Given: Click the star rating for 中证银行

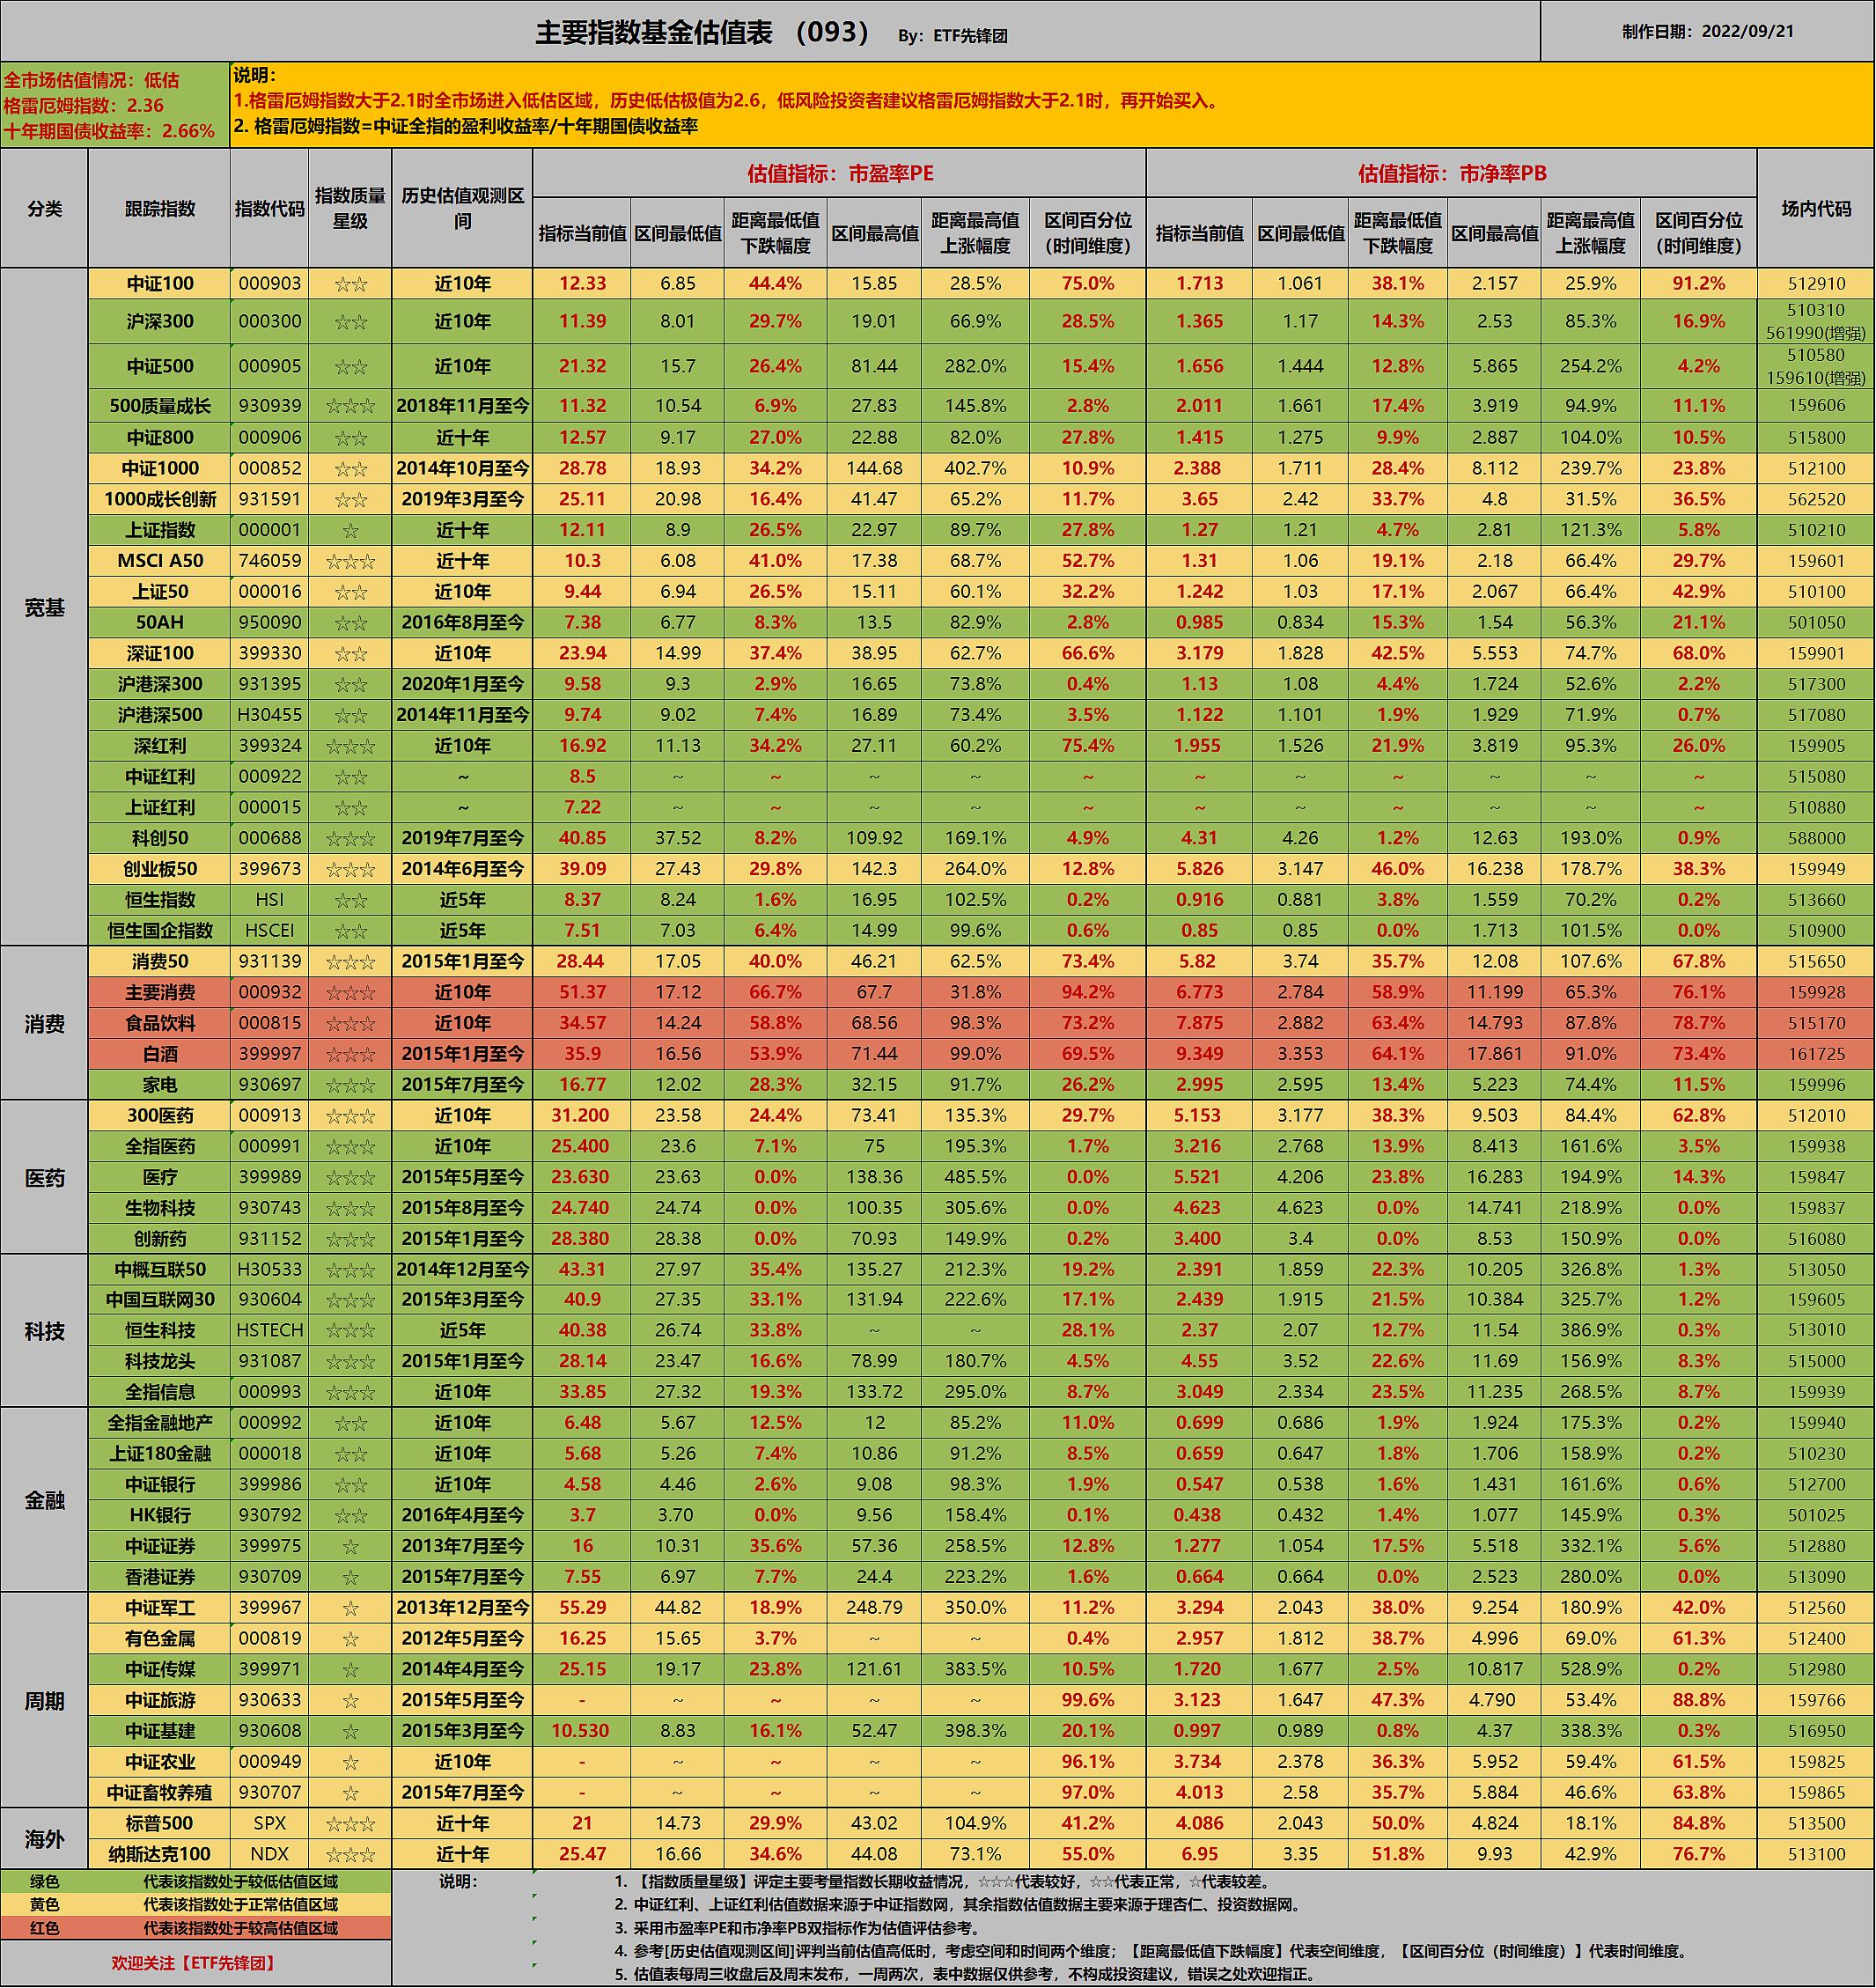Looking at the screenshot, I should tap(350, 1485).
